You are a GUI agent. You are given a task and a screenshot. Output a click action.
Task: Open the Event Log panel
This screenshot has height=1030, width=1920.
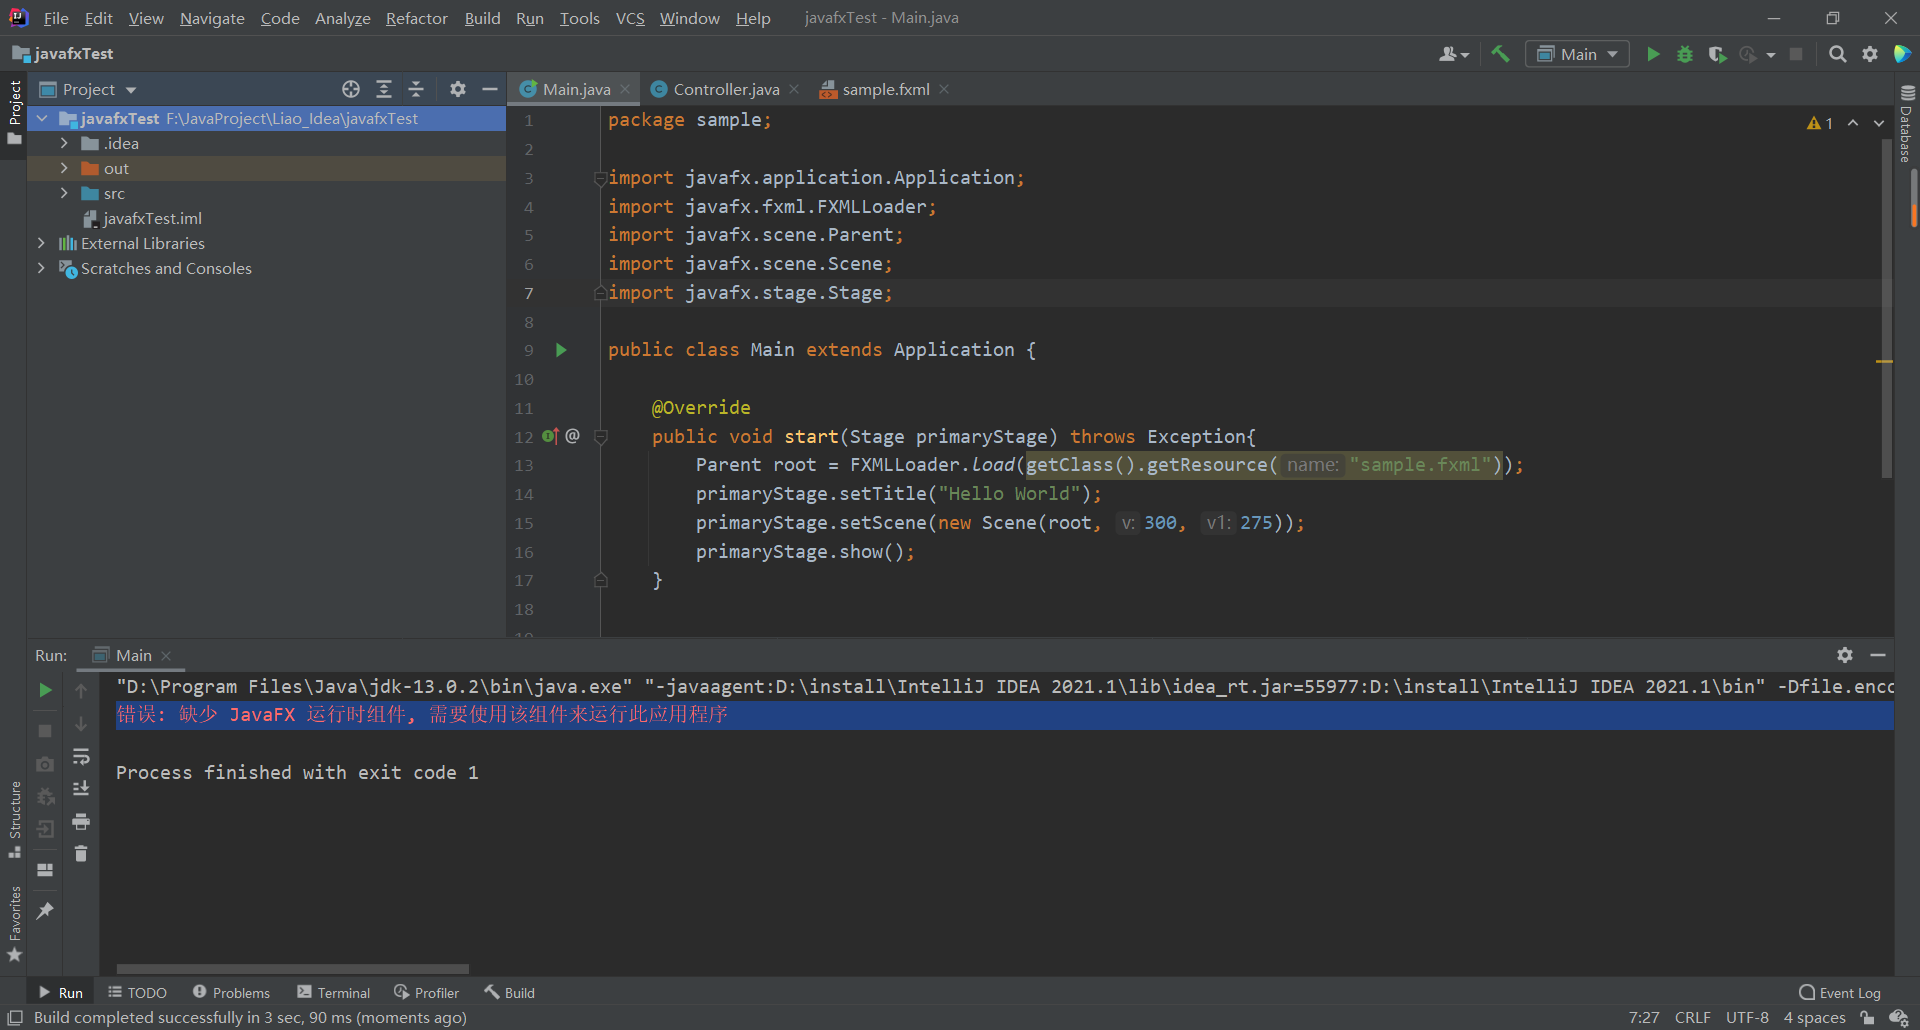click(x=1848, y=991)
